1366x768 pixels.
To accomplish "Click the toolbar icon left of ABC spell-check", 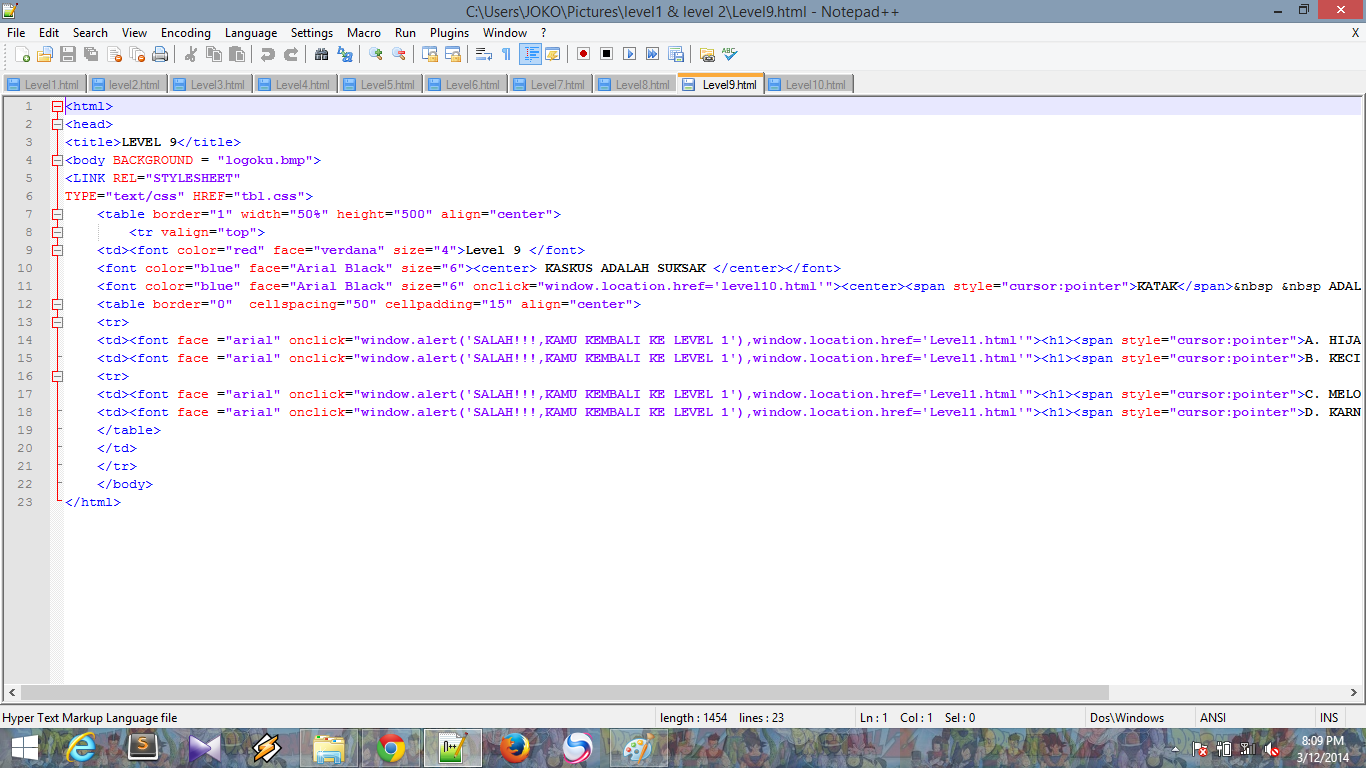I will click(x=707, y=54).
